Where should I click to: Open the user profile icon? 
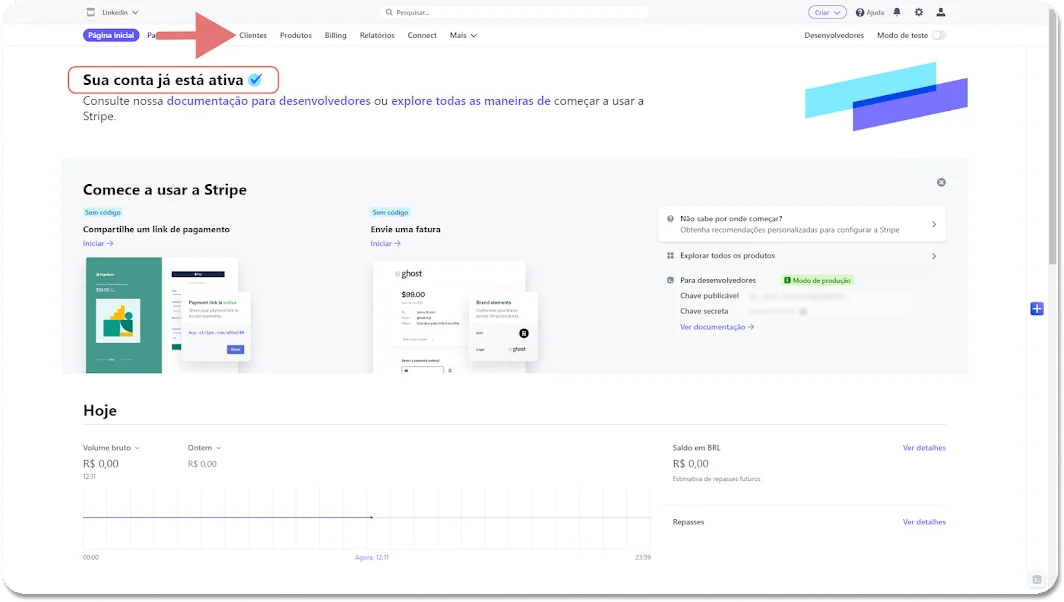pyautogui.click(x=940, y=12)
